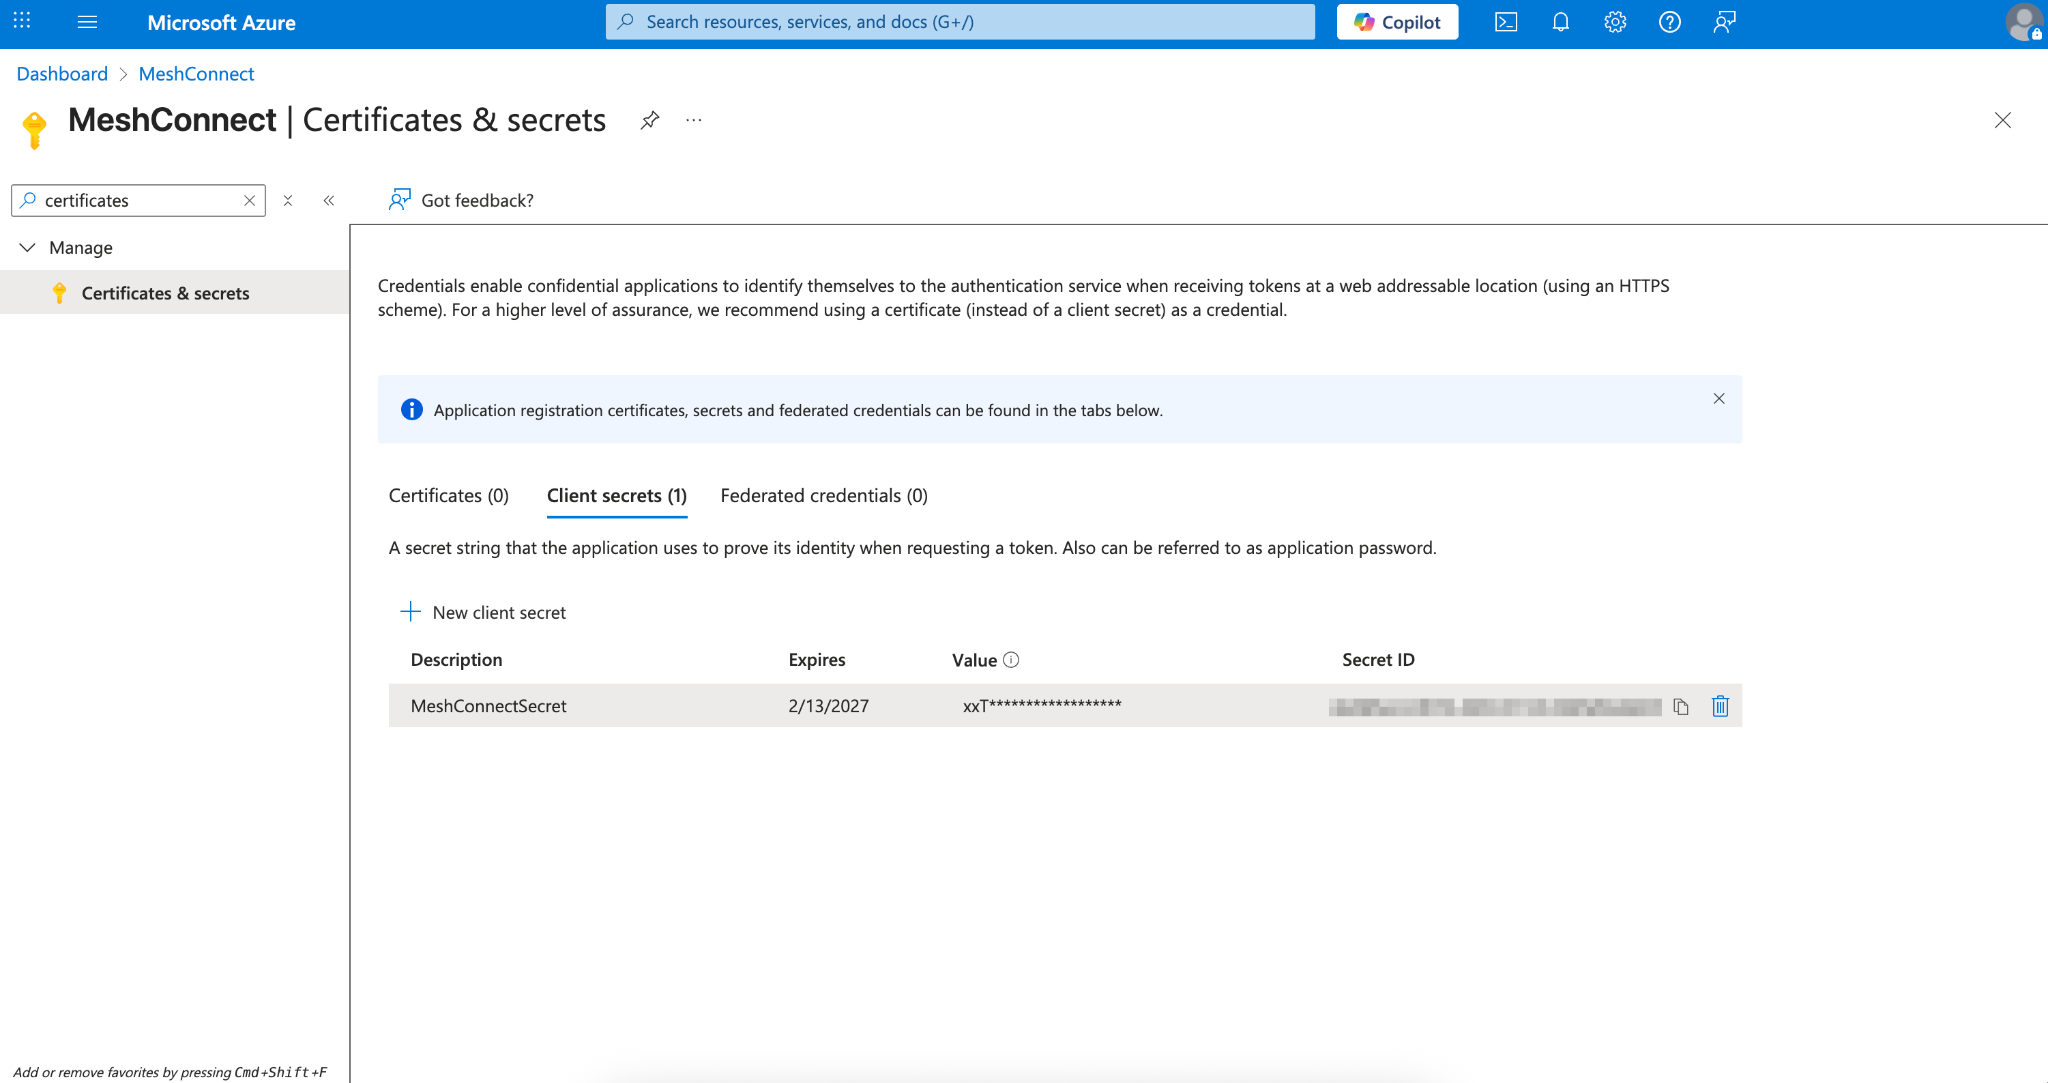The image size is (2048, 1083).
Task: Show the Value column info tooltip
Action: (1011, 660)
